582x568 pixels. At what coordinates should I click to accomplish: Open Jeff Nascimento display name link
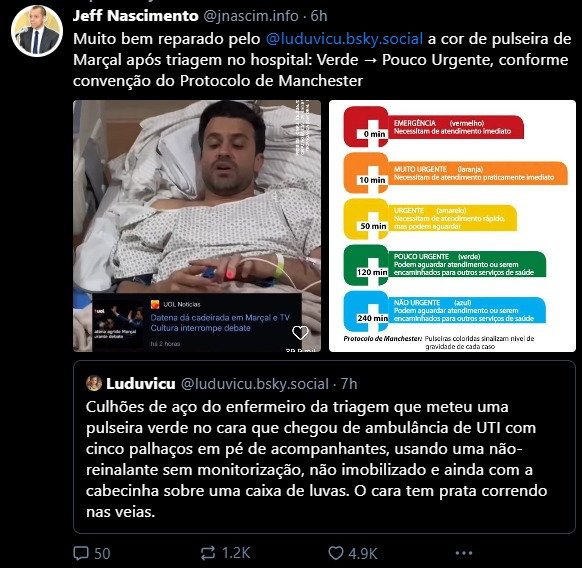[135, 16]
